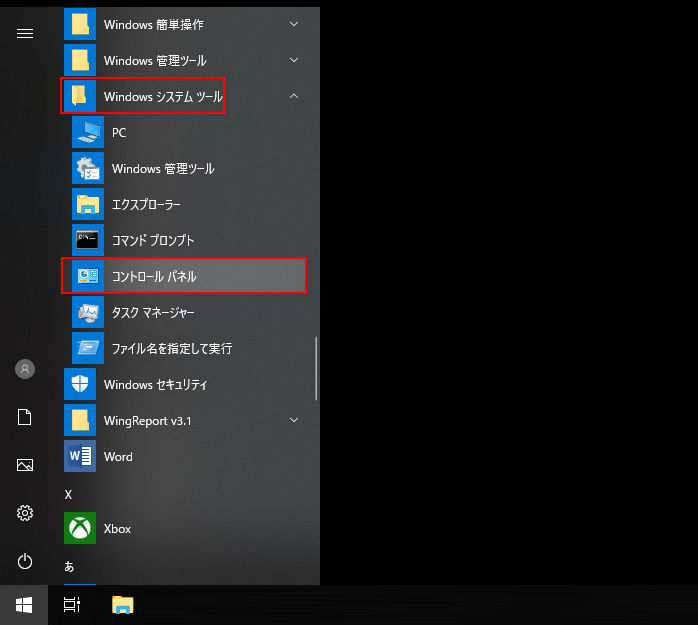Open the Documents icon in sidebar

24,417
